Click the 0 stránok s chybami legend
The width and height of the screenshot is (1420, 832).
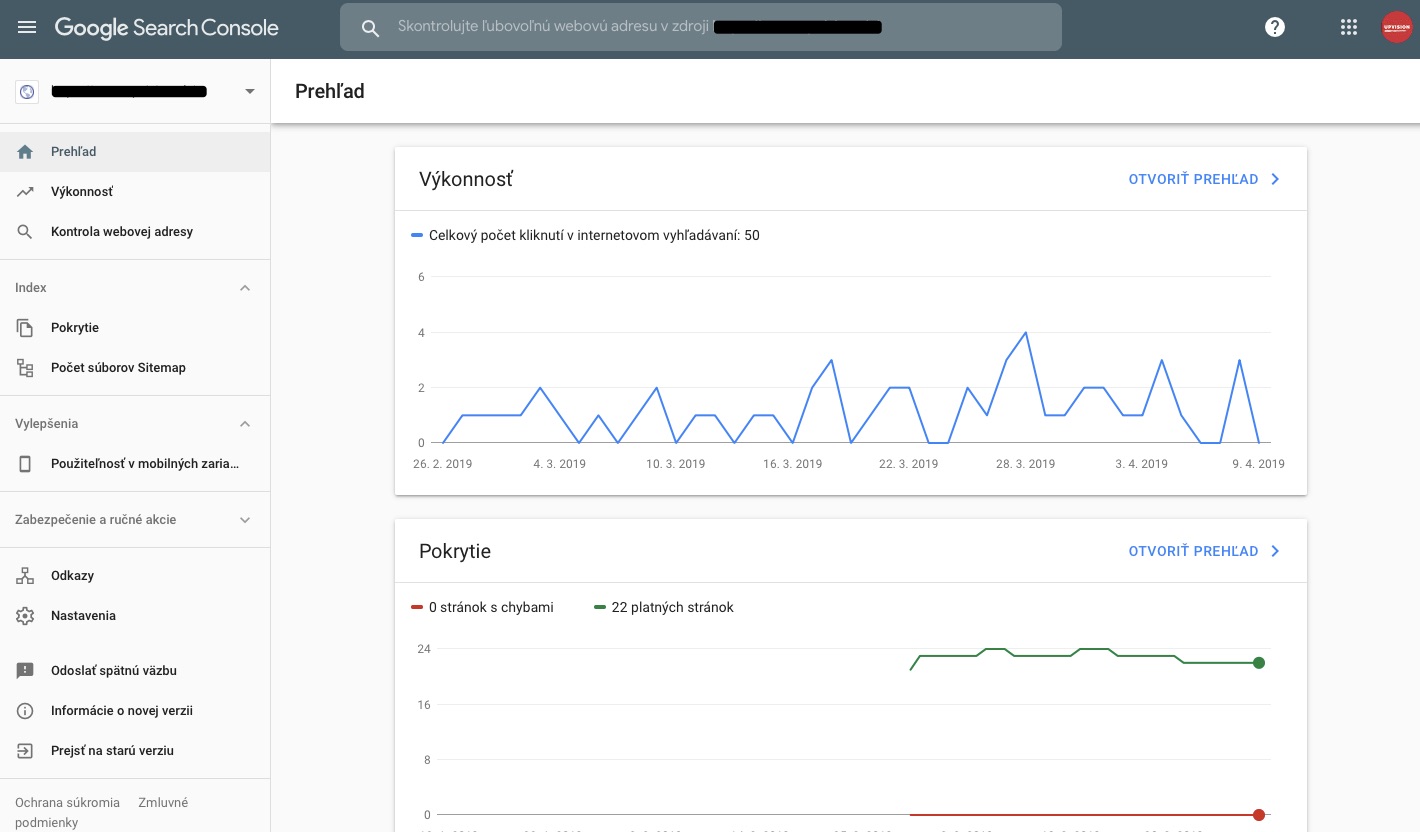(x=491, y=608)
